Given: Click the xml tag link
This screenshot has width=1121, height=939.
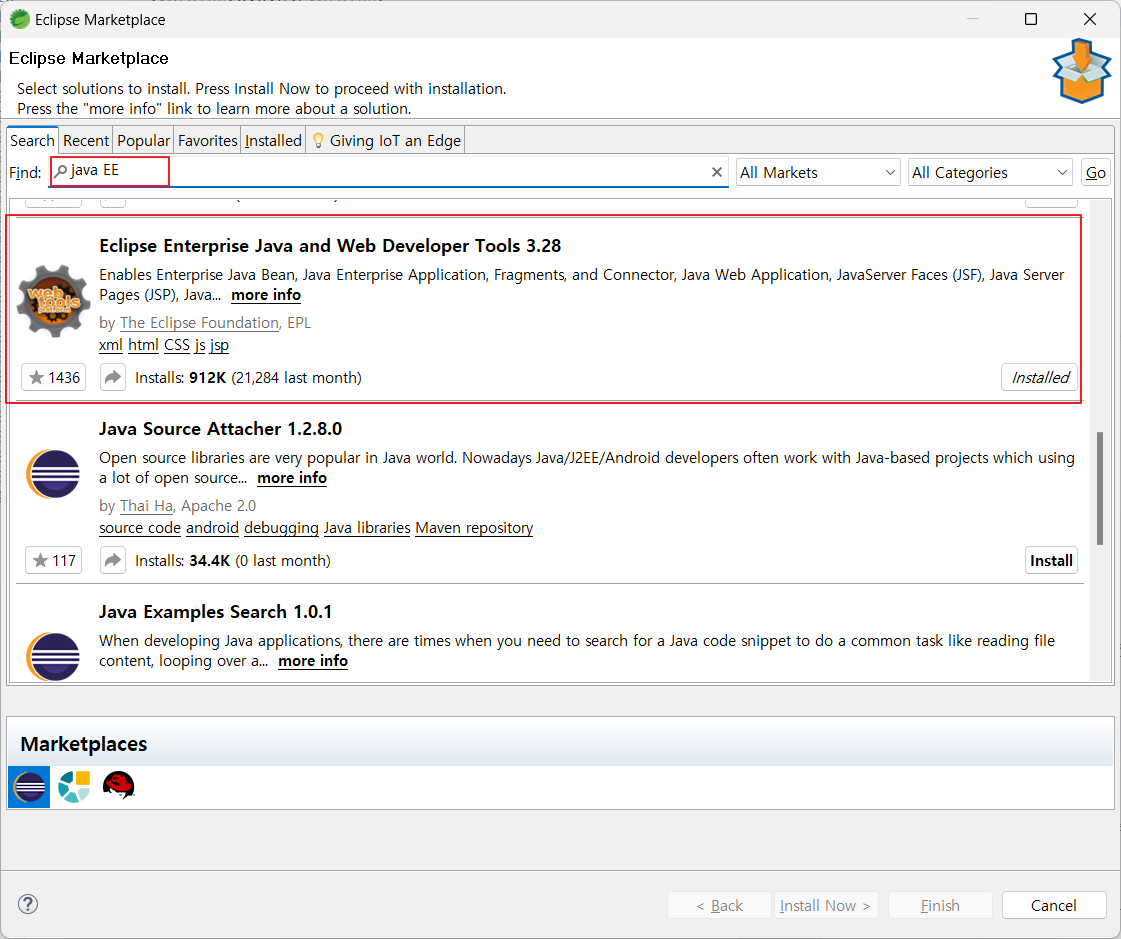Looking at the screenshot, I should (111, 345).
